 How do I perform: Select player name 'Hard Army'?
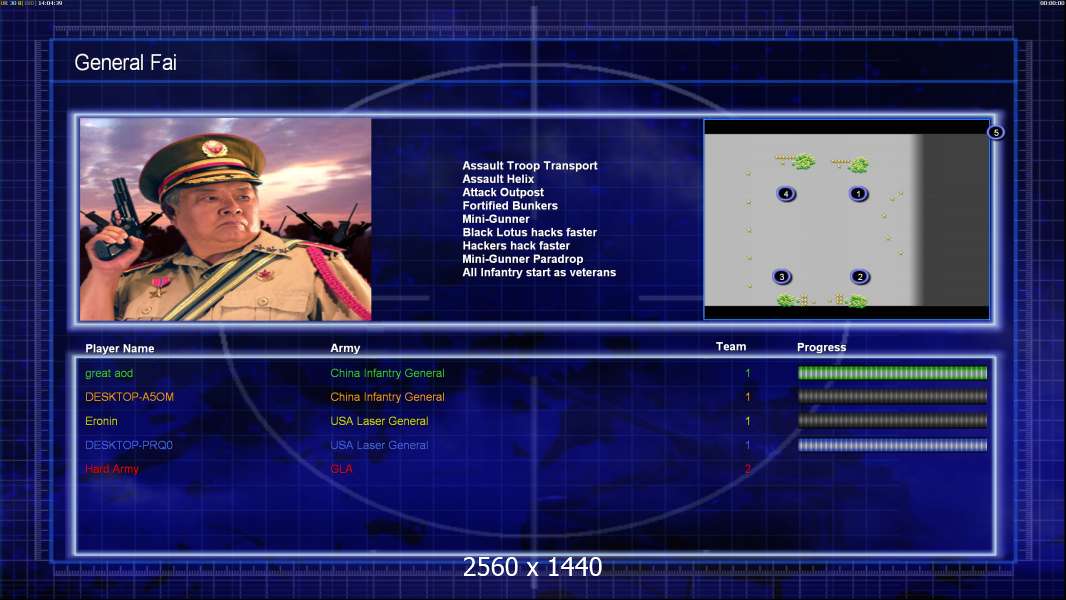(x=112, y=469)
